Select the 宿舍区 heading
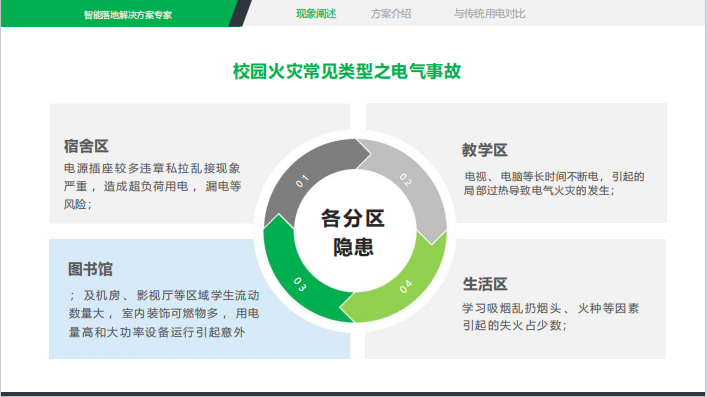Screen dimensions: 707x397 (86, 146)
